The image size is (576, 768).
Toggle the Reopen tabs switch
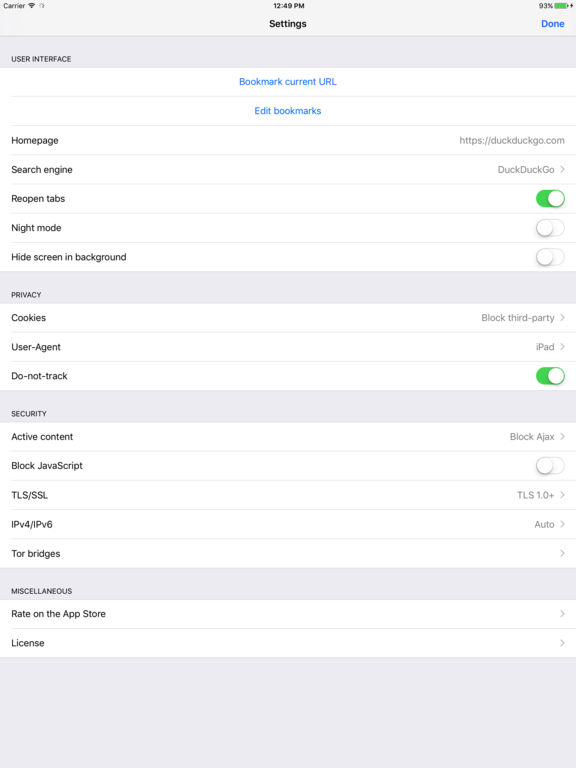(x=550, y=199)
